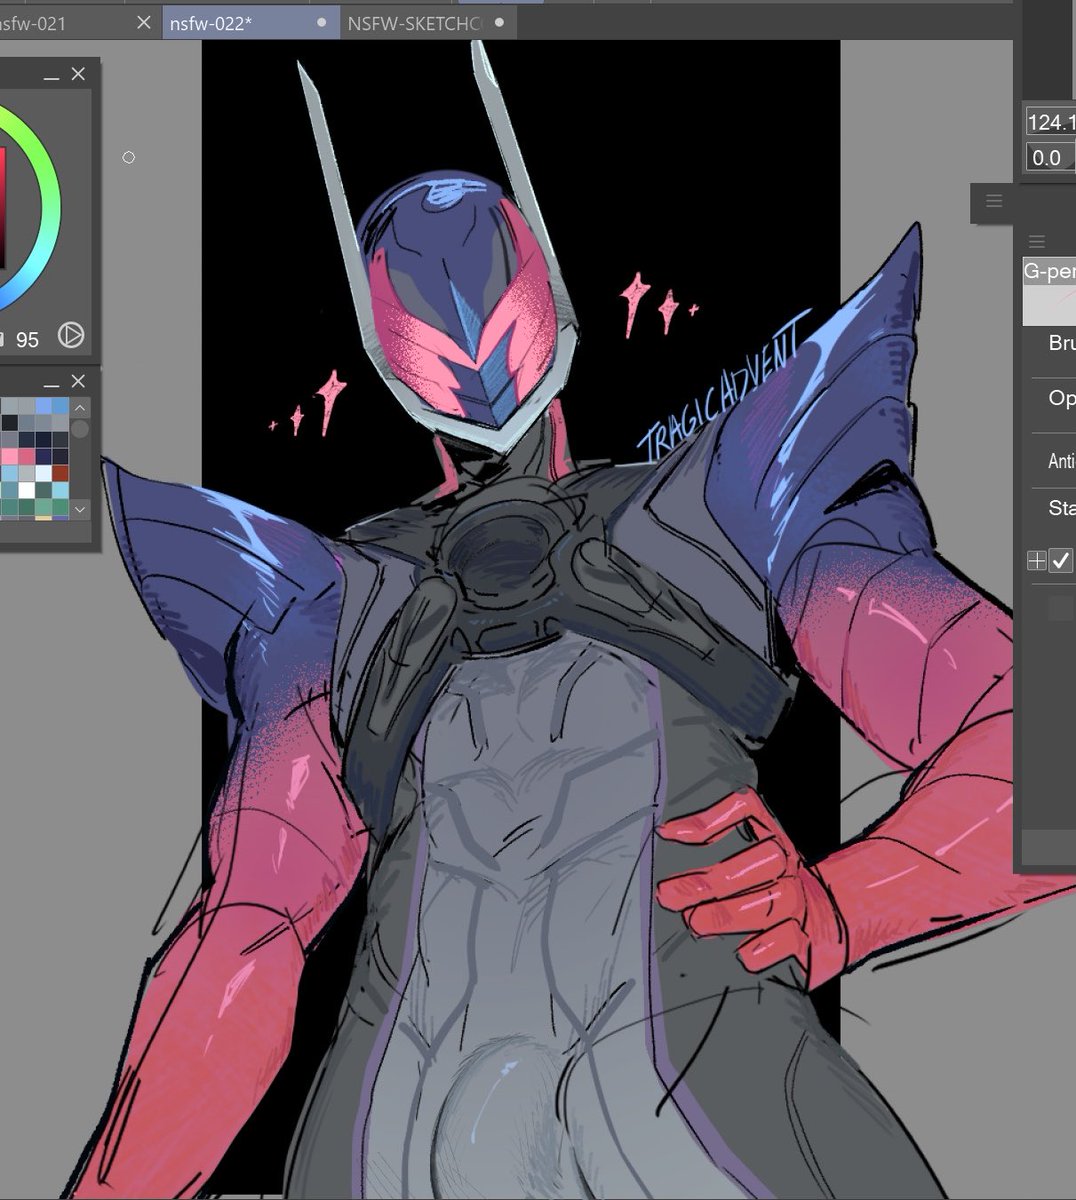The height and width of the screenshot is (1200, 1076).
Task: Edit the 124.1 value field
Action: click(x=1050, y=122)
